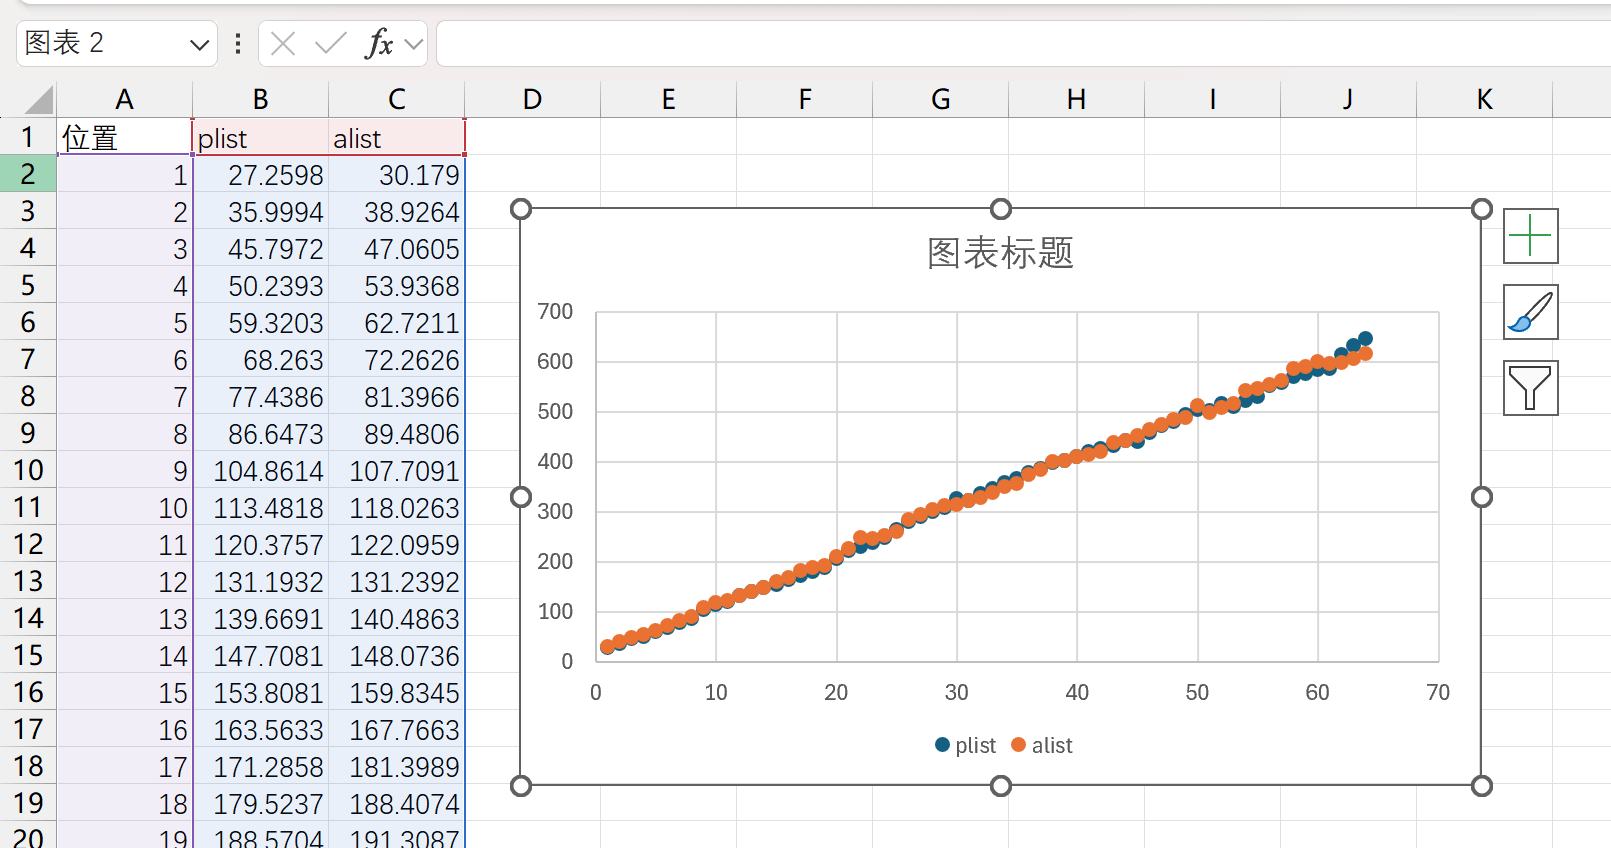Open the Chart Elements plus button
This screenshot has height=848, width=1611.
pyautogui.click(x=1530, y=236)
